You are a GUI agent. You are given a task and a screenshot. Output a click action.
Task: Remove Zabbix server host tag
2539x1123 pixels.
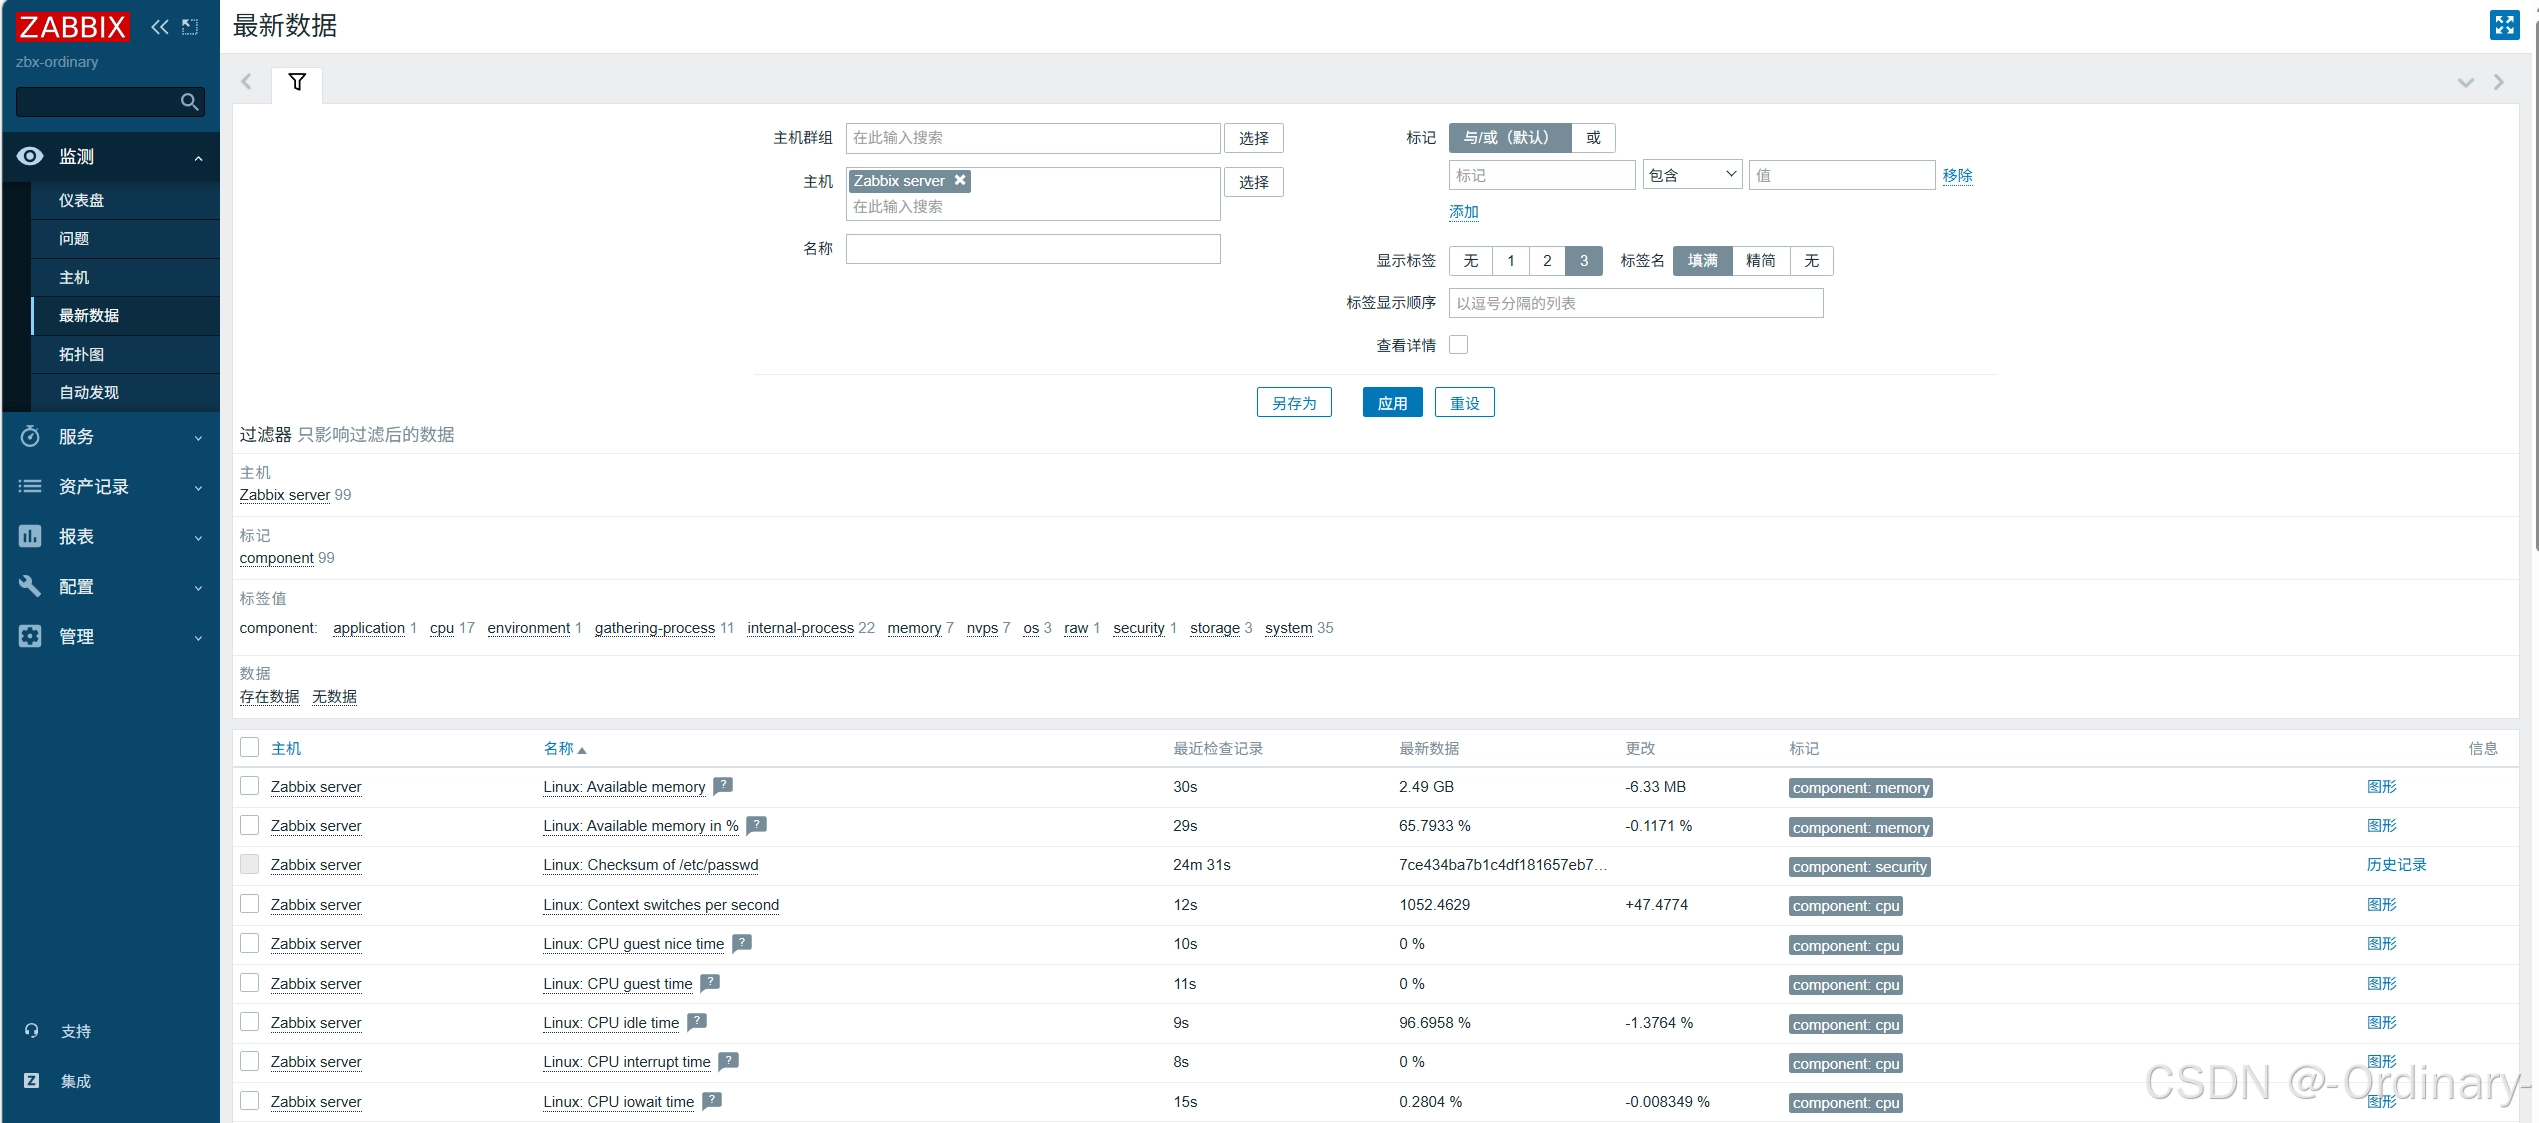point(960,180)
